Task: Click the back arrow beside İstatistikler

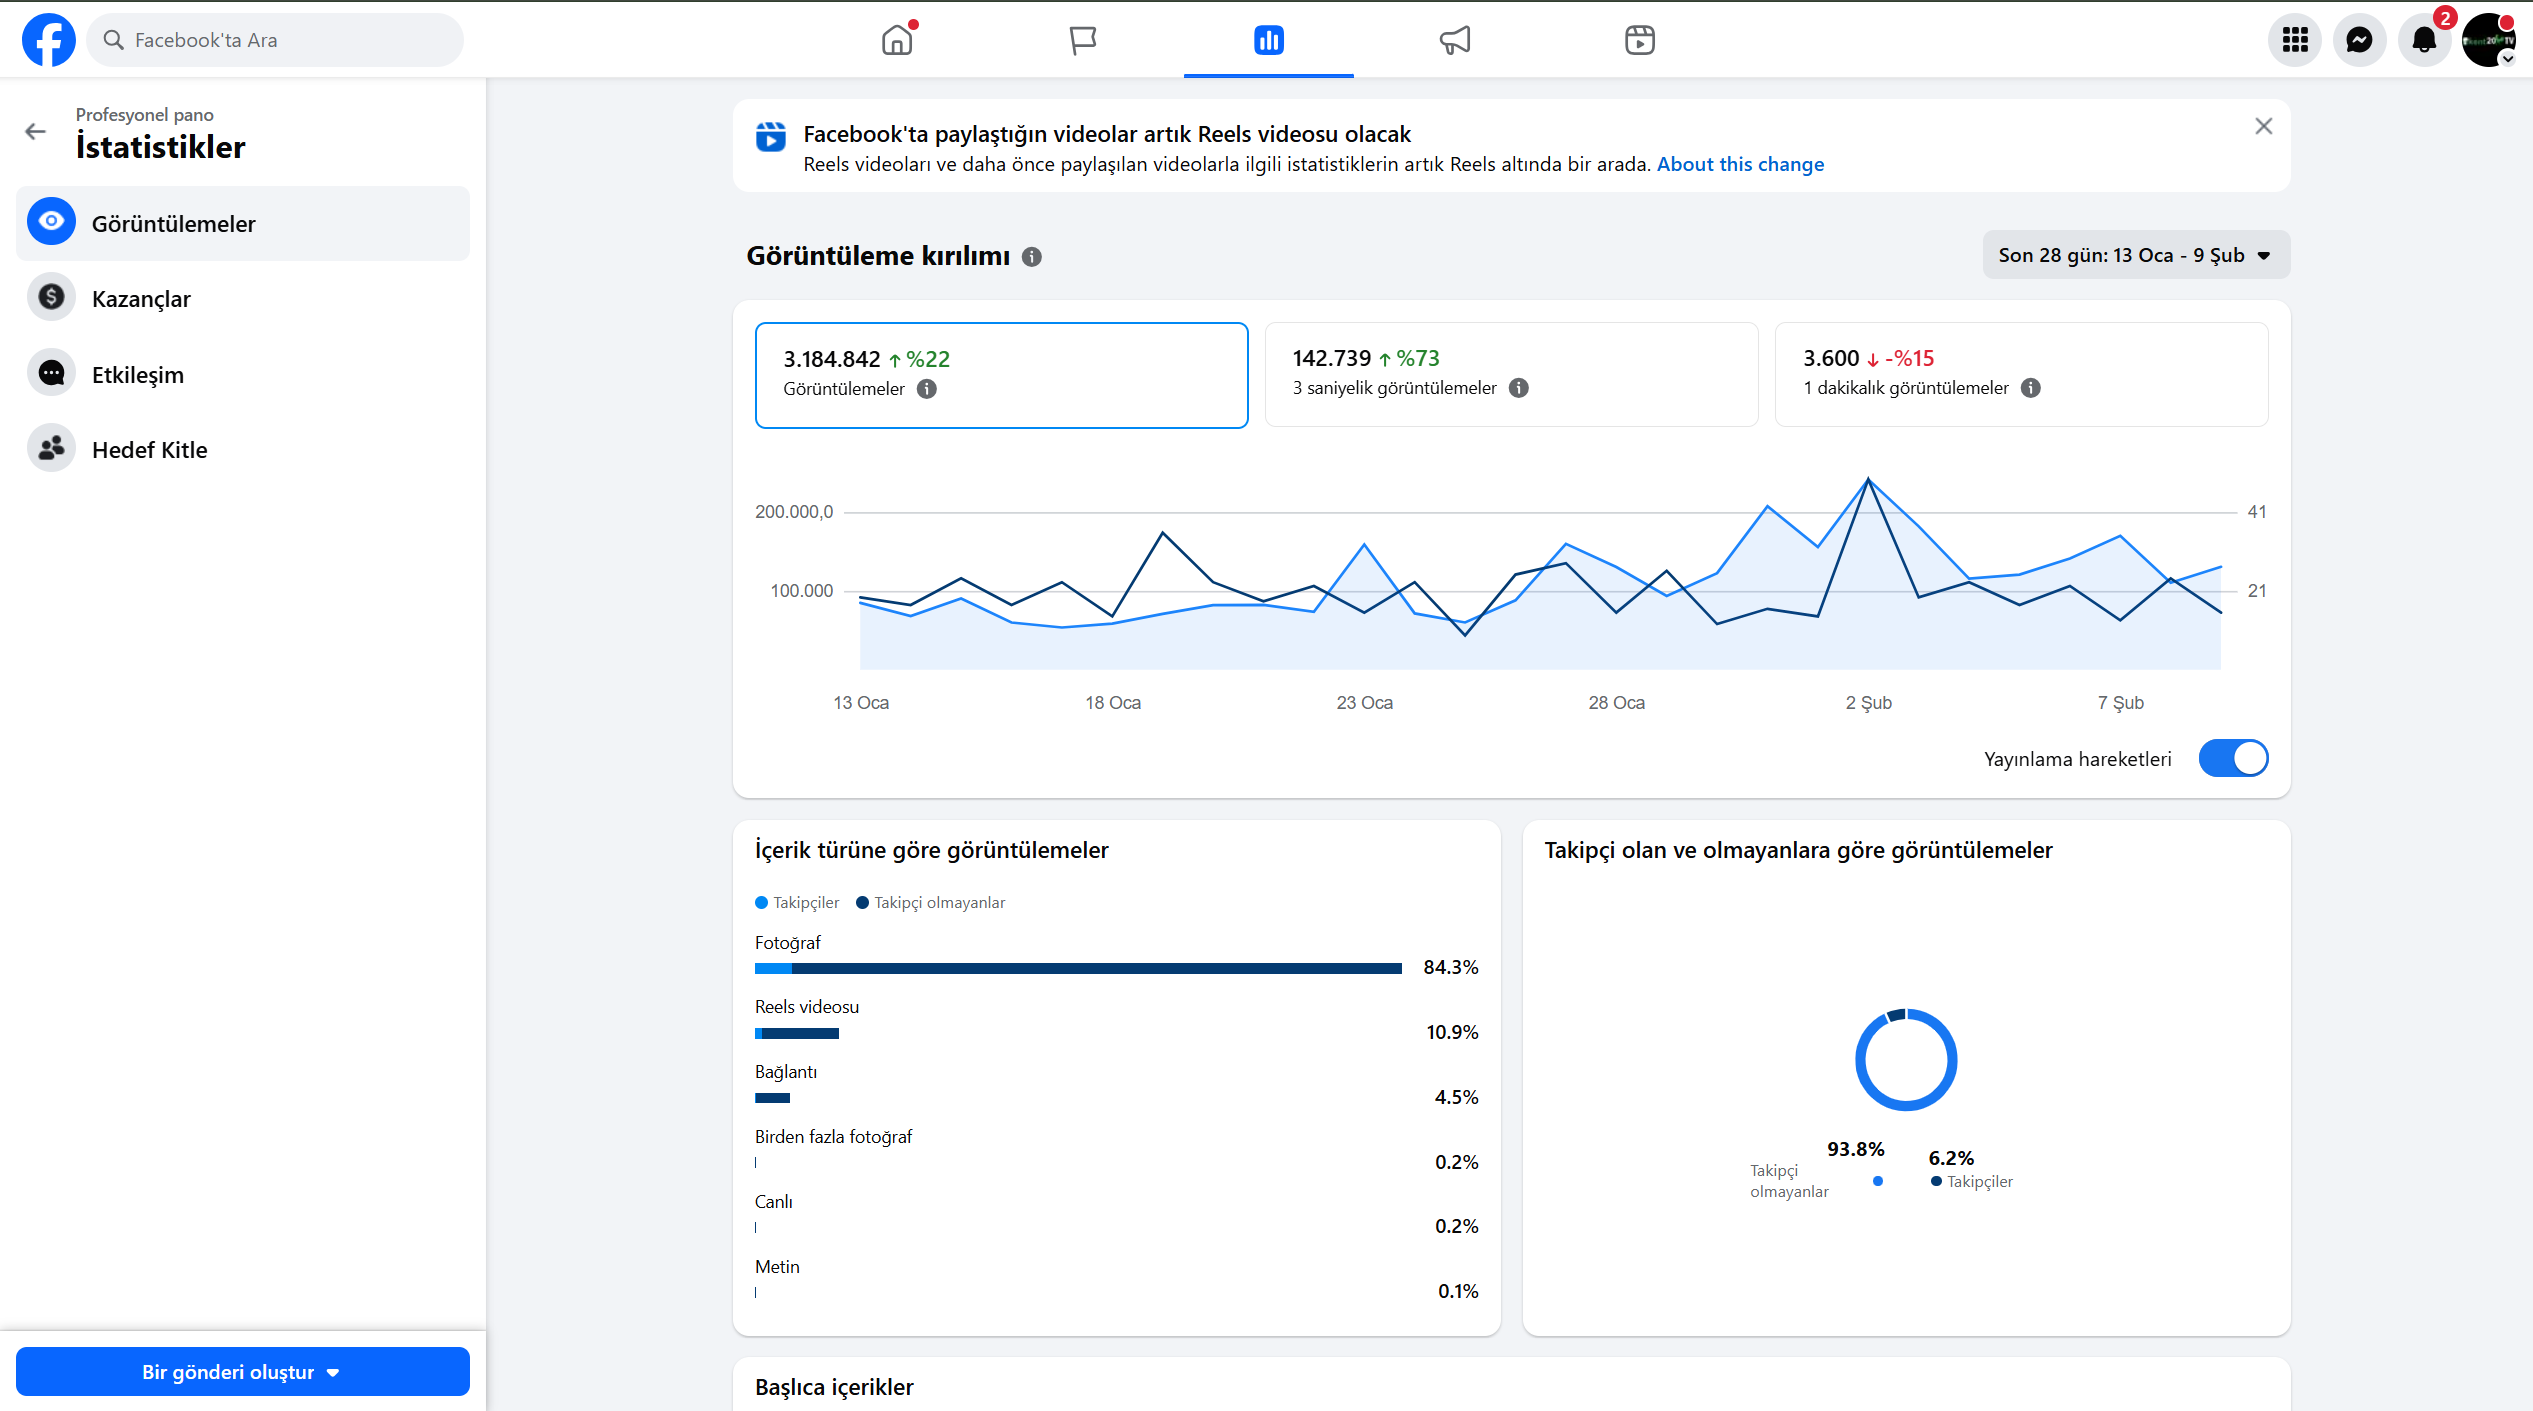Action: [x=36, y=132]
